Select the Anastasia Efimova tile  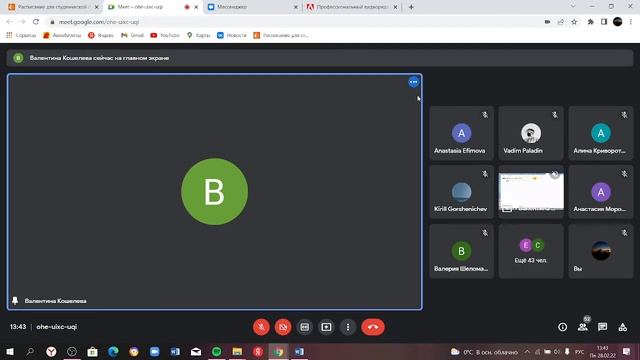point(461,133)
